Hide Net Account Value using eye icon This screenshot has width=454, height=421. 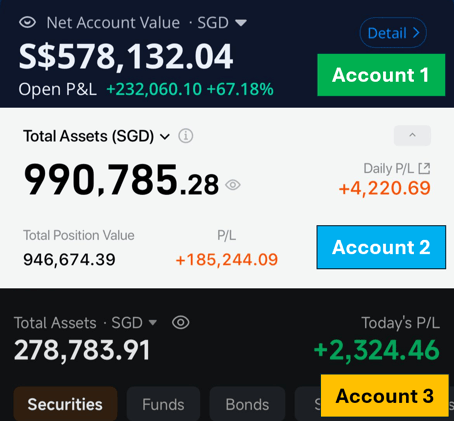pos(27,23)
